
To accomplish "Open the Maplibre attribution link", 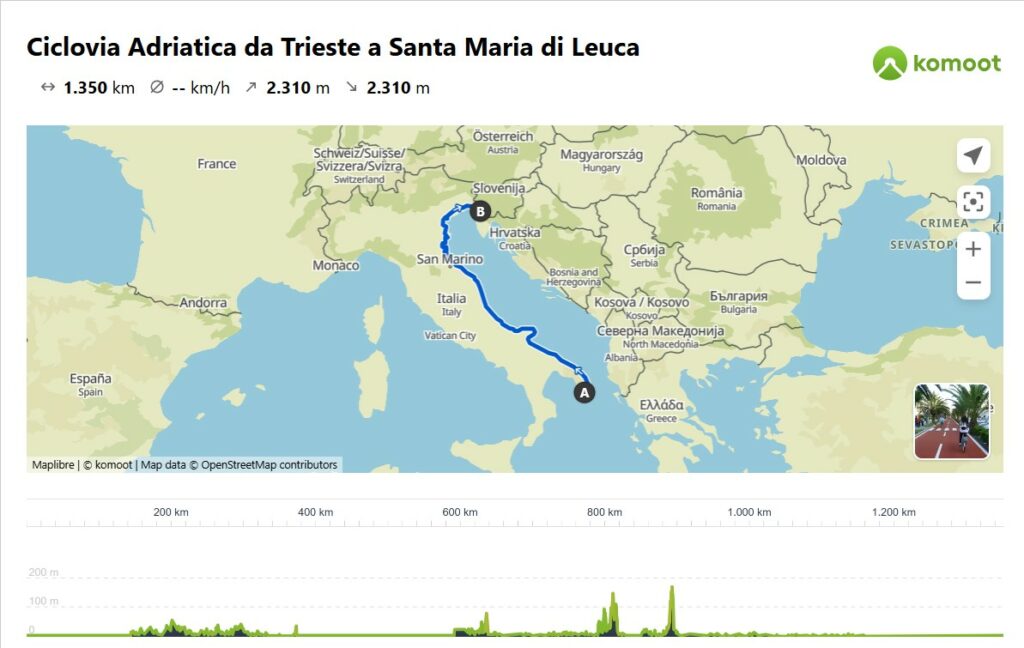I will click(53, 465).
